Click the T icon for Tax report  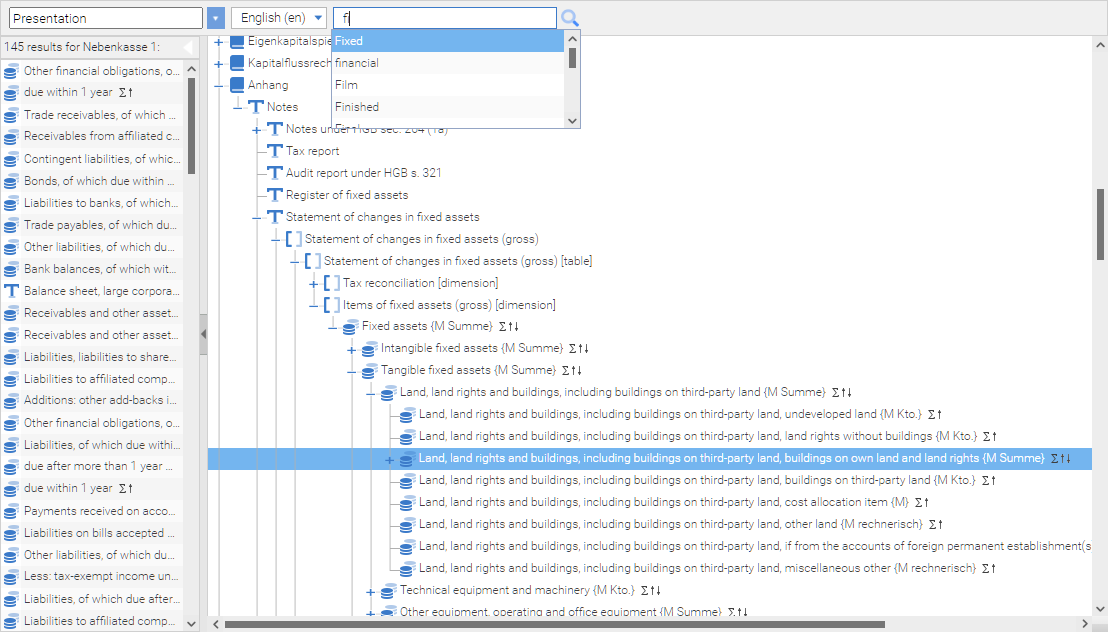275,151
